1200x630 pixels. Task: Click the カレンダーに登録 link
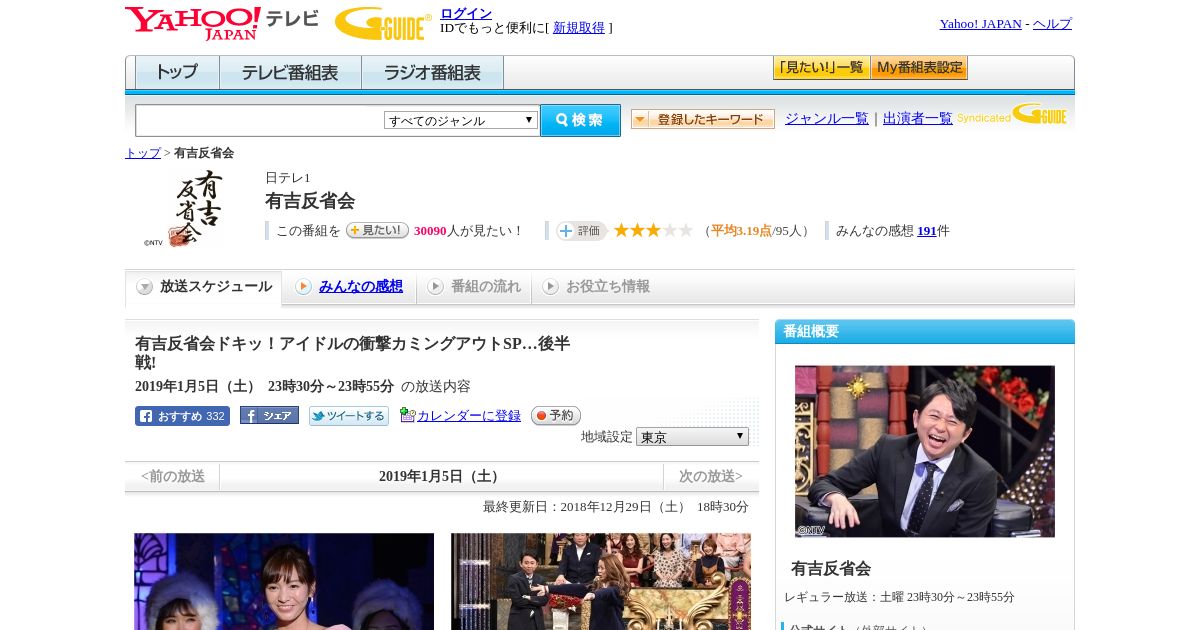pyautogui.click(x=469, y=415)
